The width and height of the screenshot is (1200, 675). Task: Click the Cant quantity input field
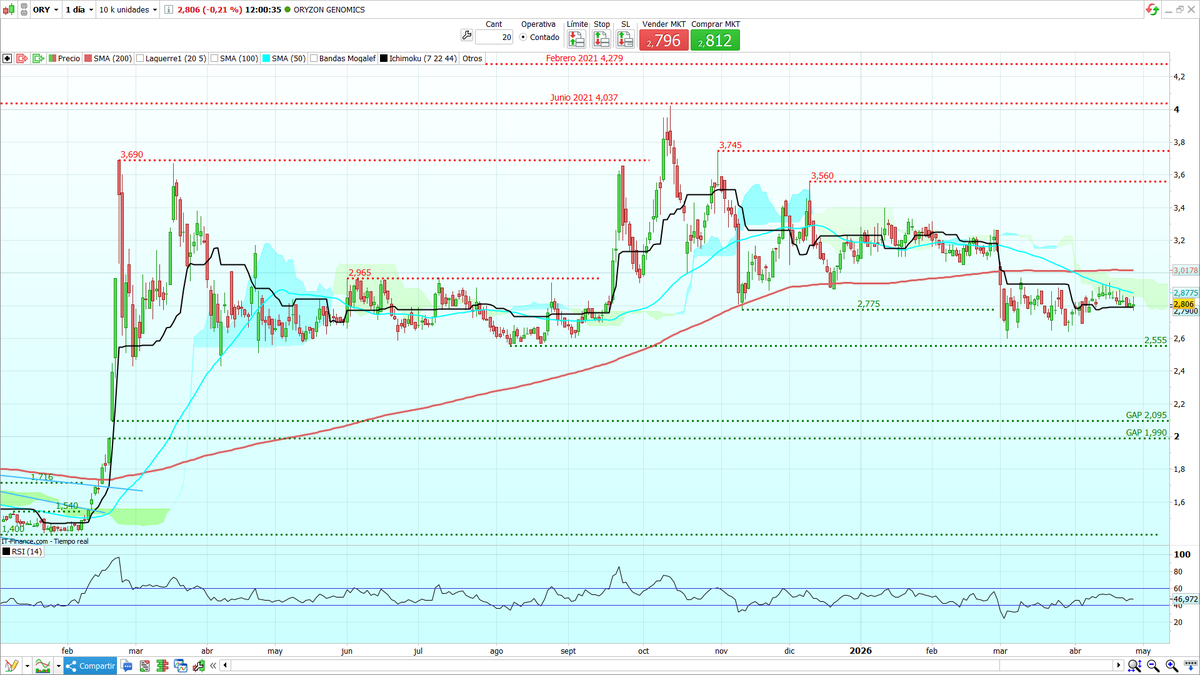tap(494, 37)
